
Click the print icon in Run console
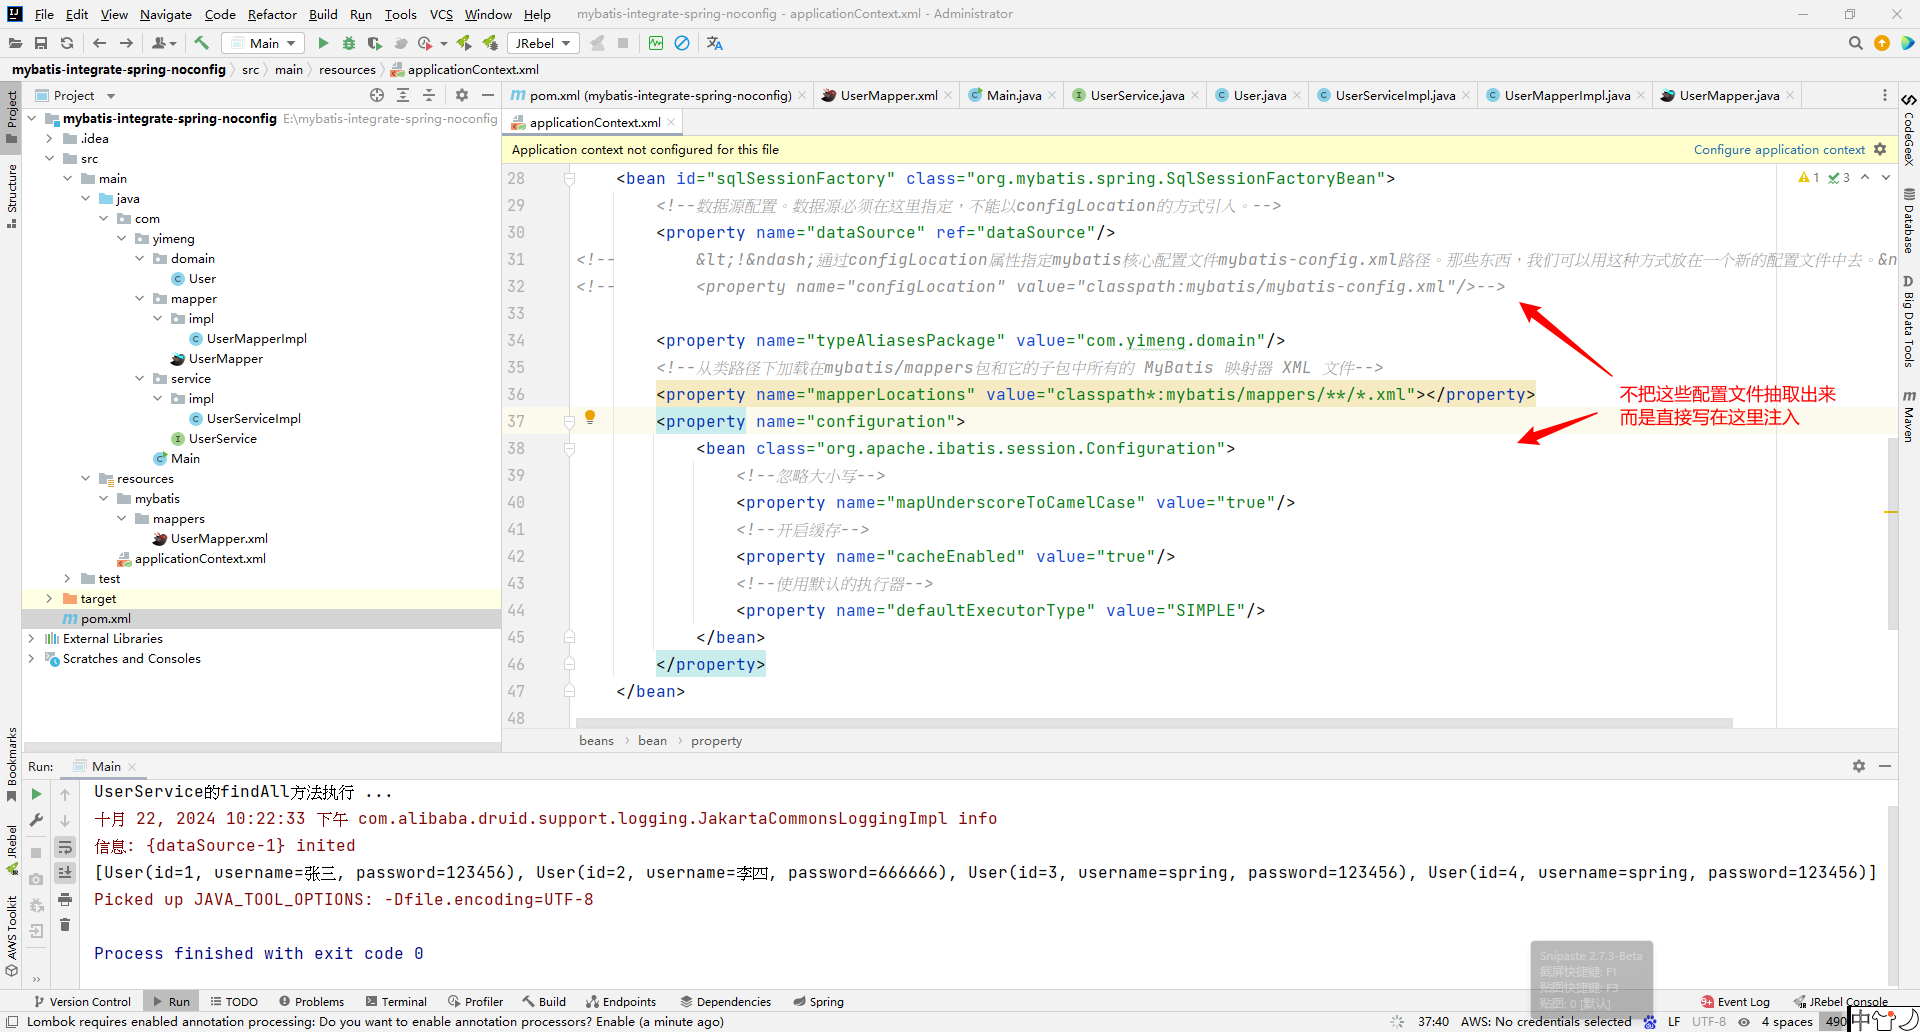(x=65, y=899)
